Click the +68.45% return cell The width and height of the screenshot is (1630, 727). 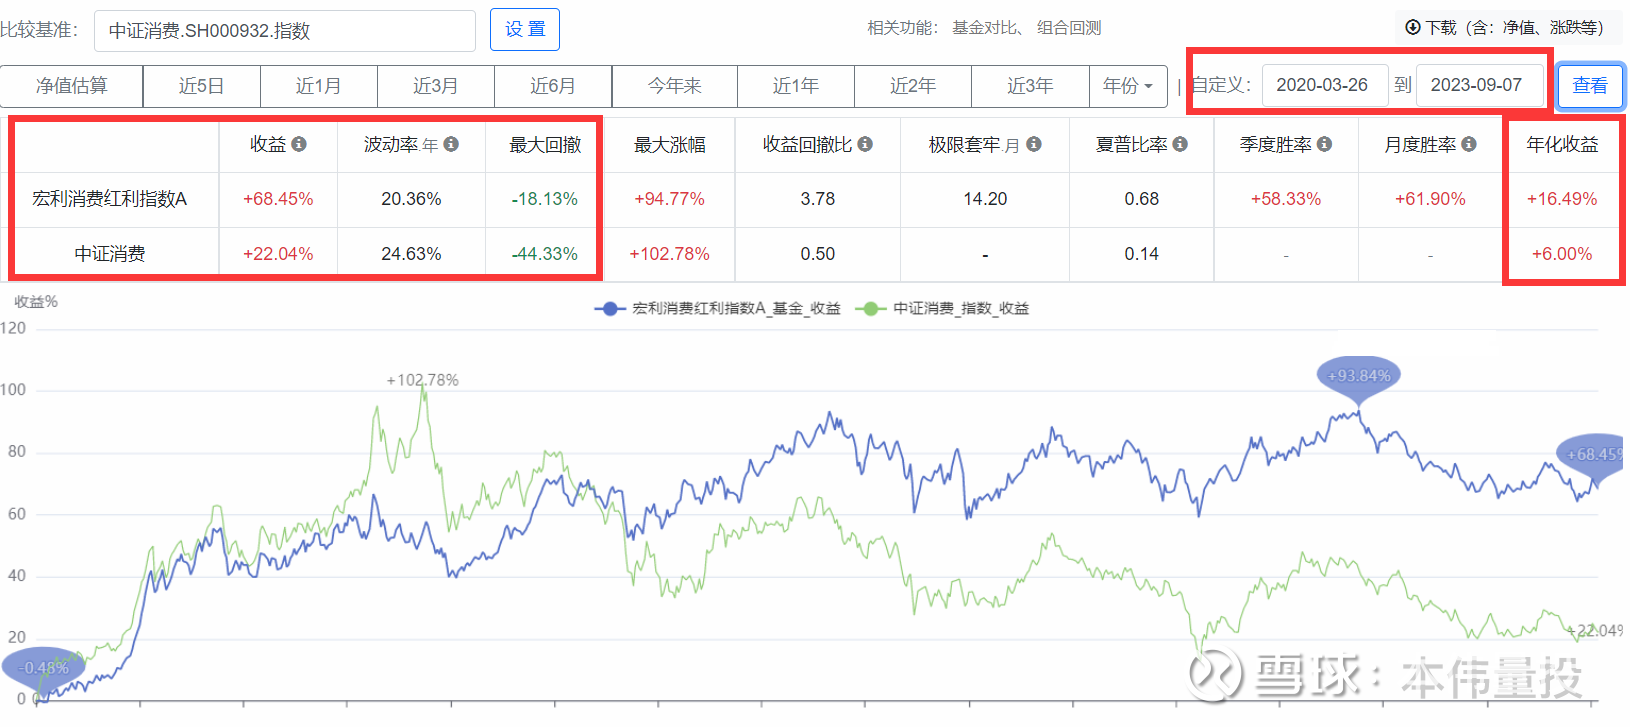pyautogui.click(x=278, y=199)
